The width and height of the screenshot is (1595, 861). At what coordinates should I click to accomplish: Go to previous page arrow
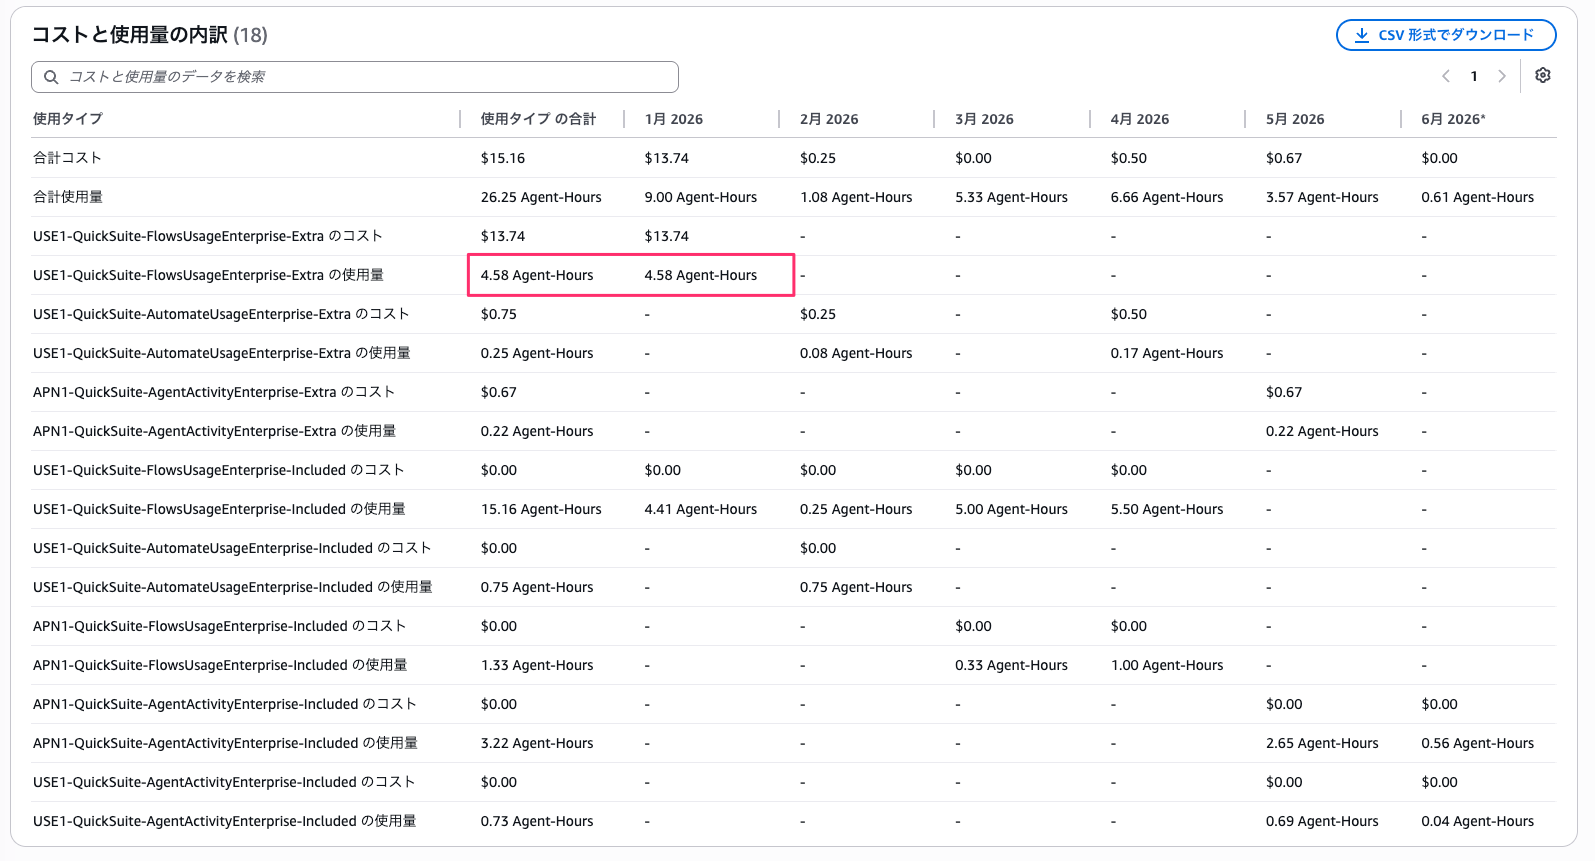click(x=1446, y=76)
